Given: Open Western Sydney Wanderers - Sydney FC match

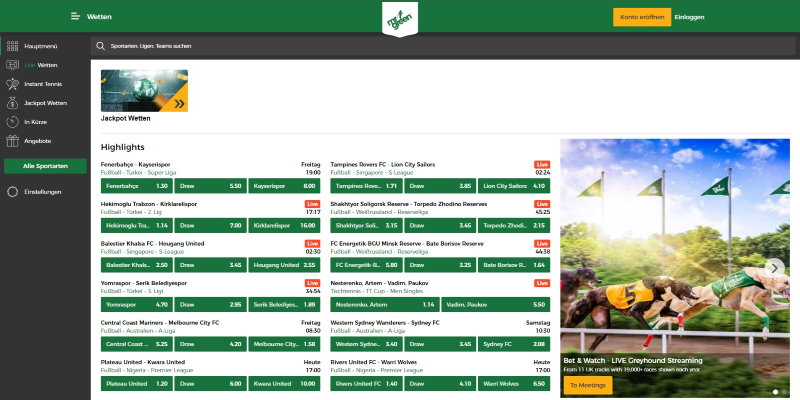Looking at the screenshot, I should (385, 323).
